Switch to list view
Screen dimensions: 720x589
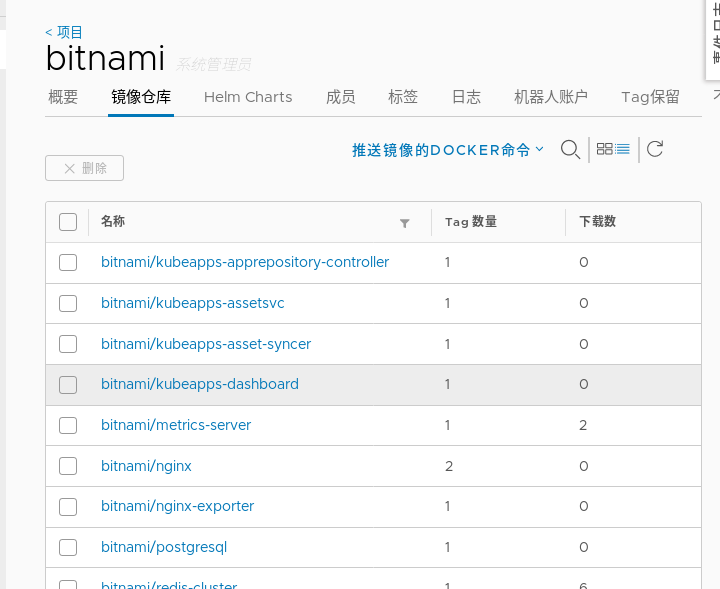623,149
